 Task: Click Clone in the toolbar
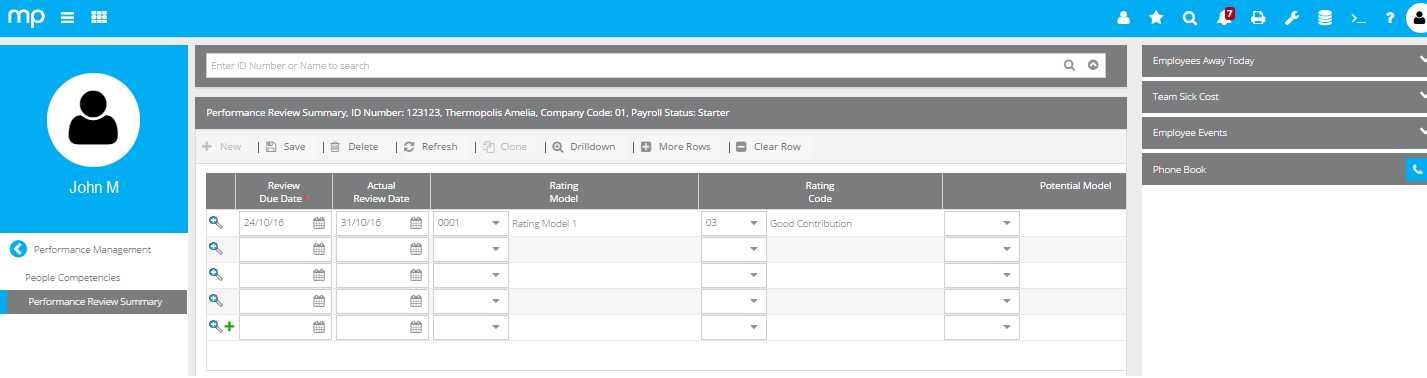(x=505, y=147)
